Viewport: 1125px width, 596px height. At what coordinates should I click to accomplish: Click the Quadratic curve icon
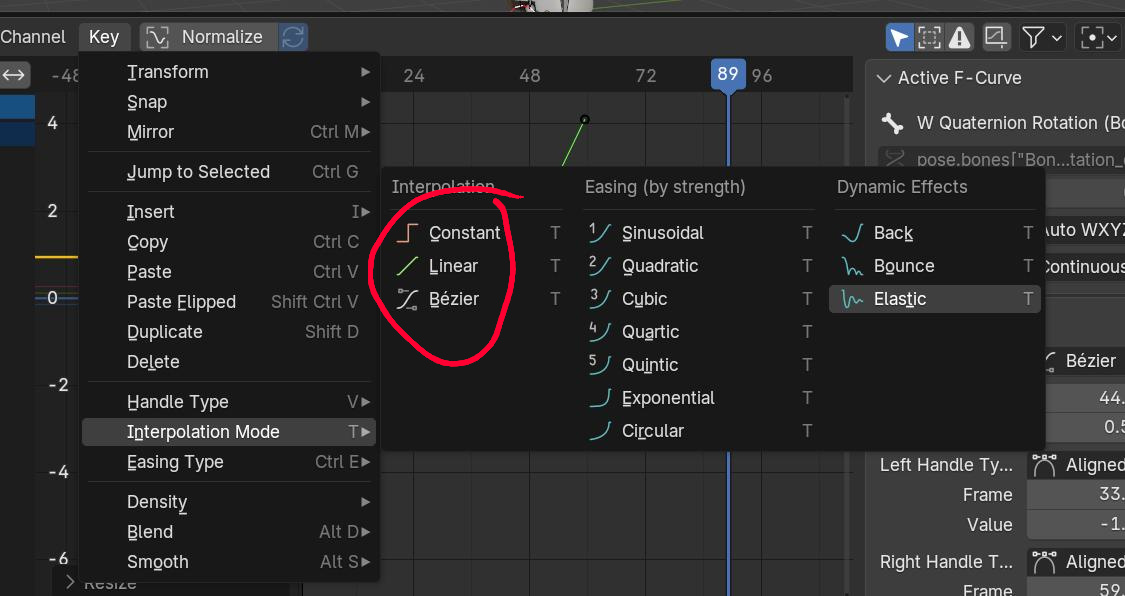pos(599,265)
